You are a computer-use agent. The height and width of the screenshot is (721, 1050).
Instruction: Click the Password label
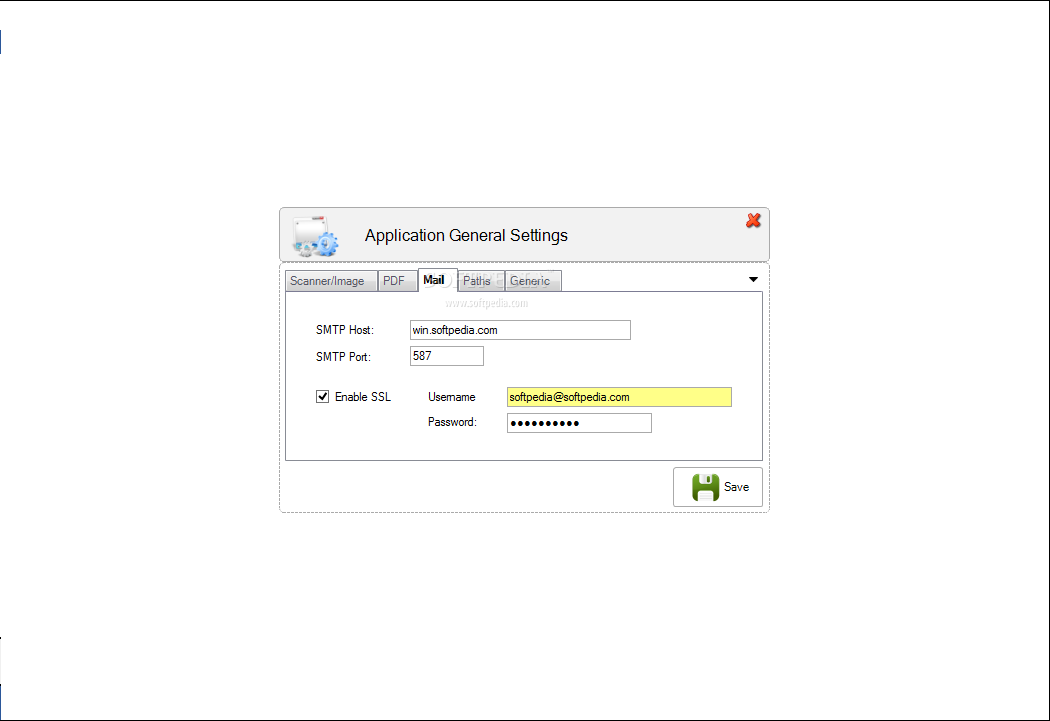(x=453, y=422)
